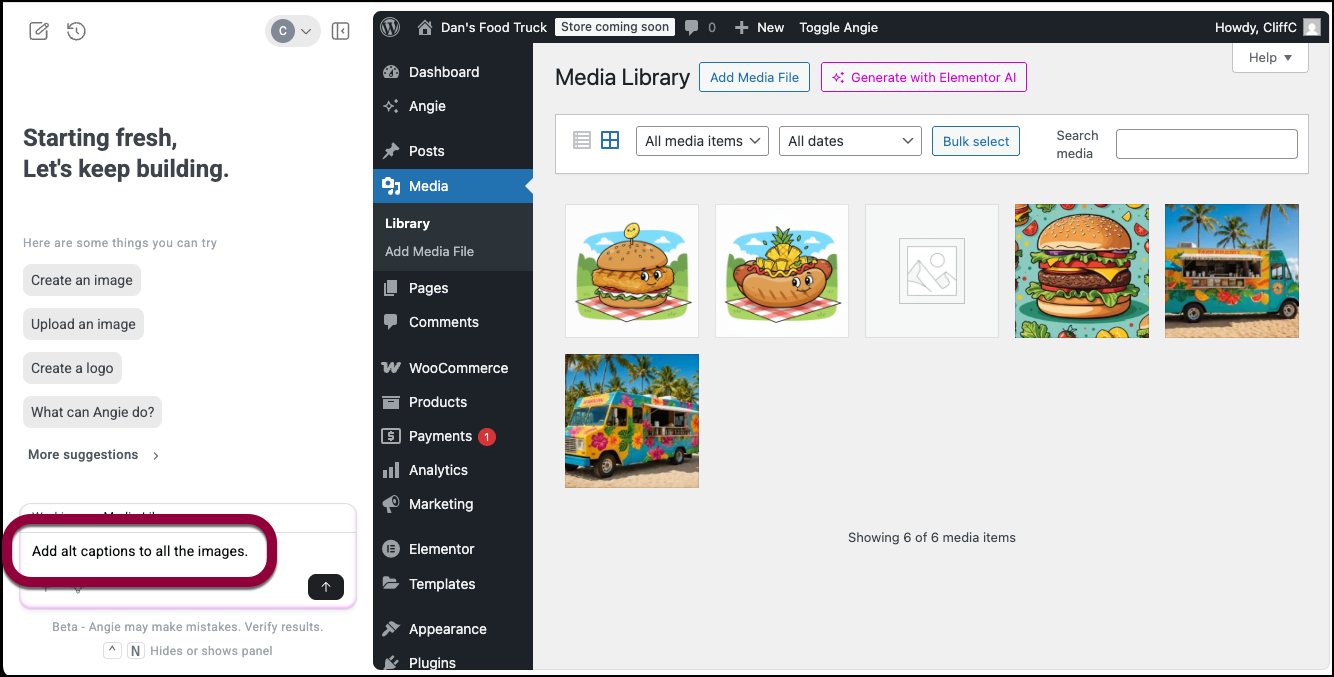
Task: Collapse the Angie side panel icon
Action: (x=340, y=31)
